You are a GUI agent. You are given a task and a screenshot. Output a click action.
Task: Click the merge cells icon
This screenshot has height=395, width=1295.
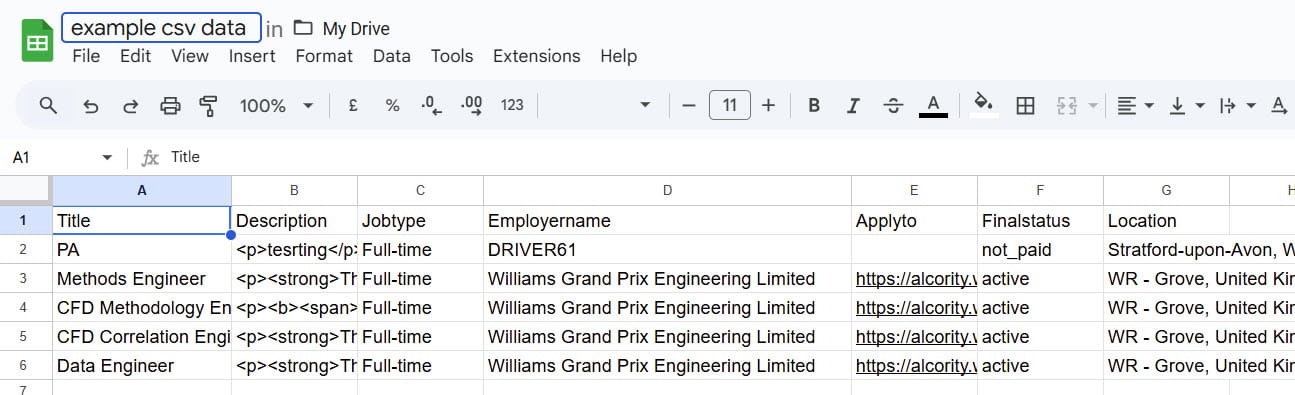(1067, 105)
